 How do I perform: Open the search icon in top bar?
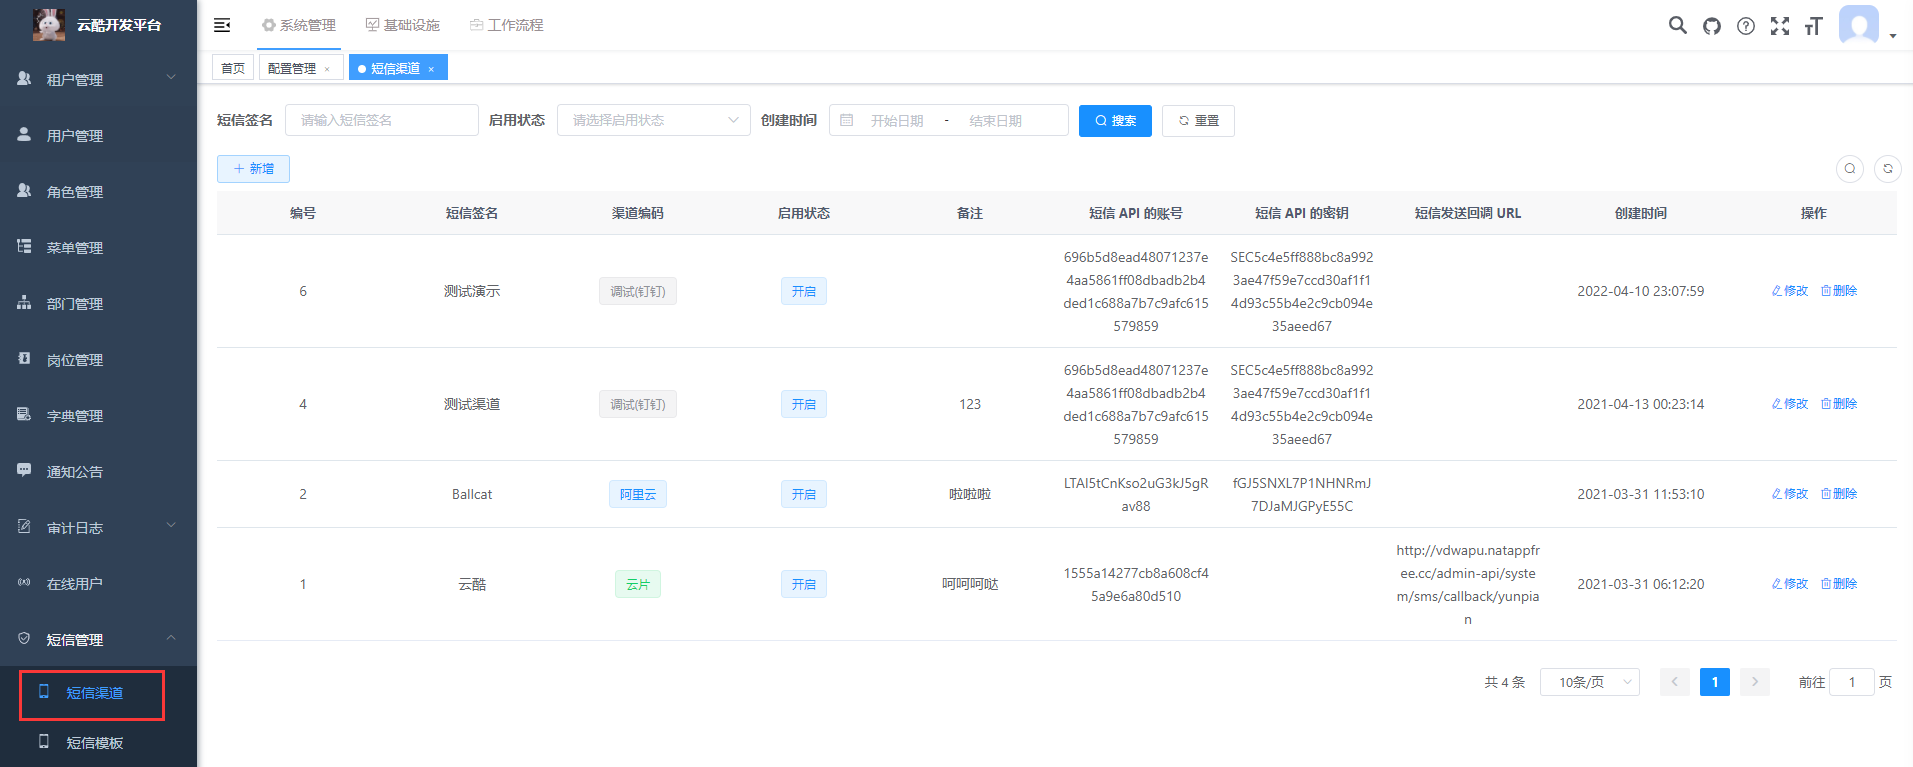[x=1678, y=25]
